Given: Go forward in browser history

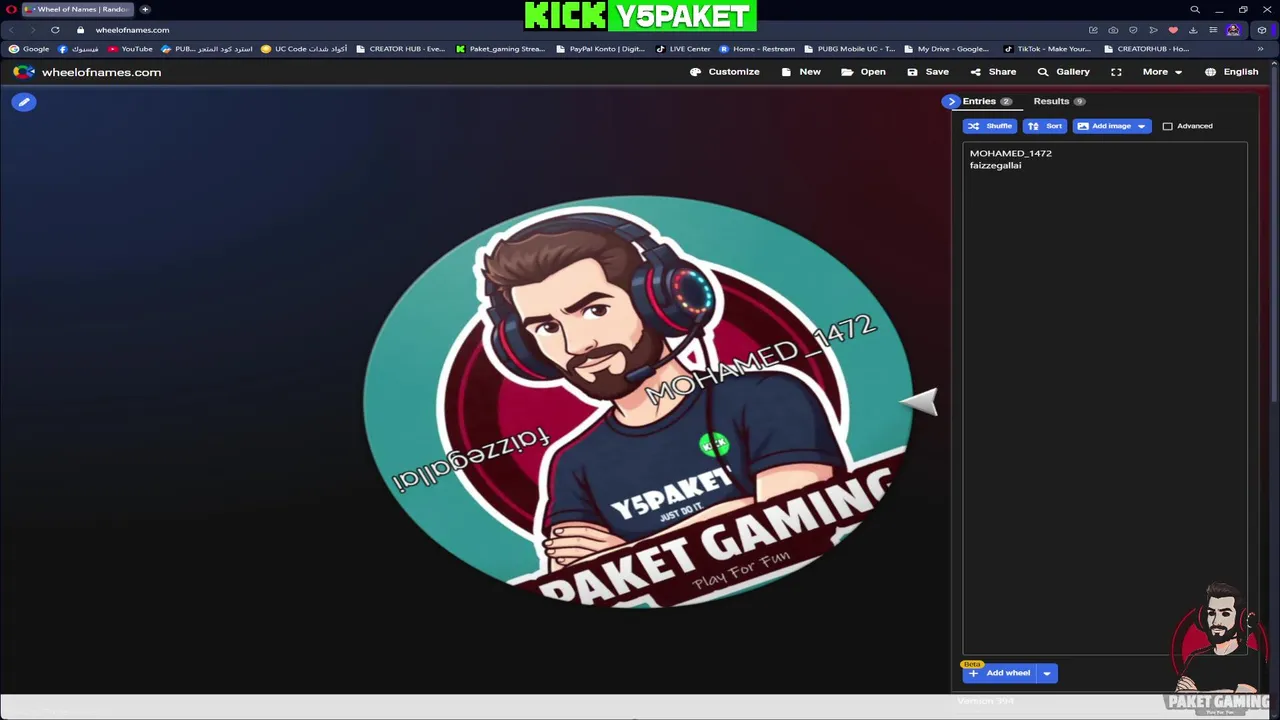Looking at the screenshot, I should tap(32, 30).
